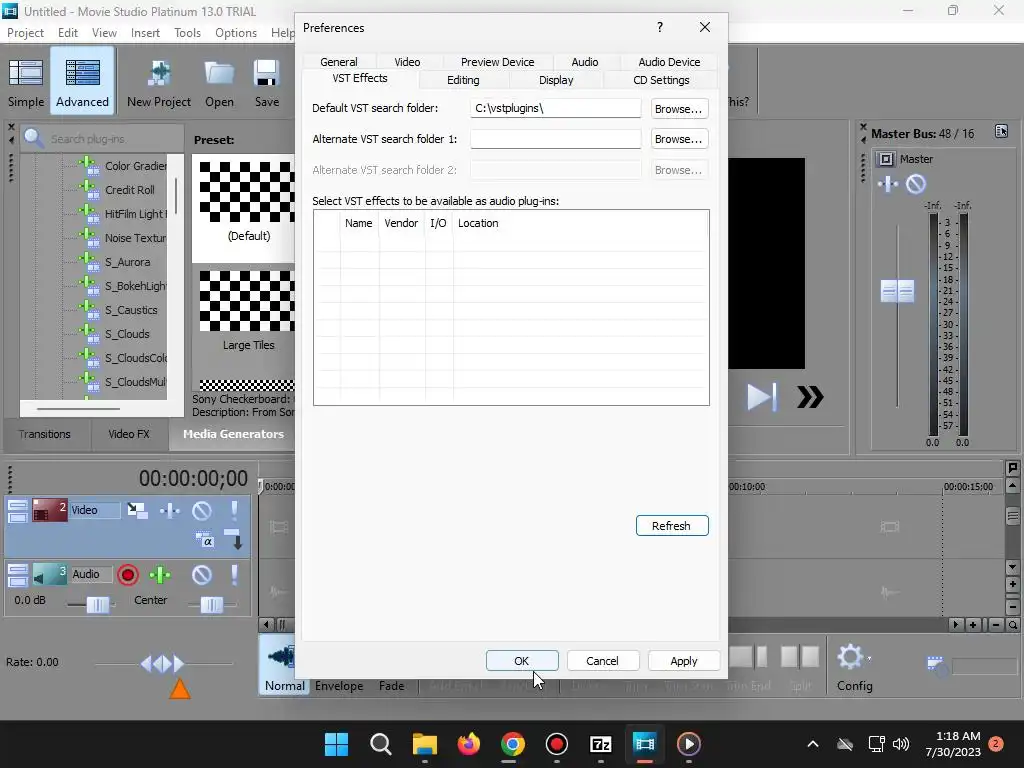
Task: Confirm preferences with OK
Action: pos(522,661)
